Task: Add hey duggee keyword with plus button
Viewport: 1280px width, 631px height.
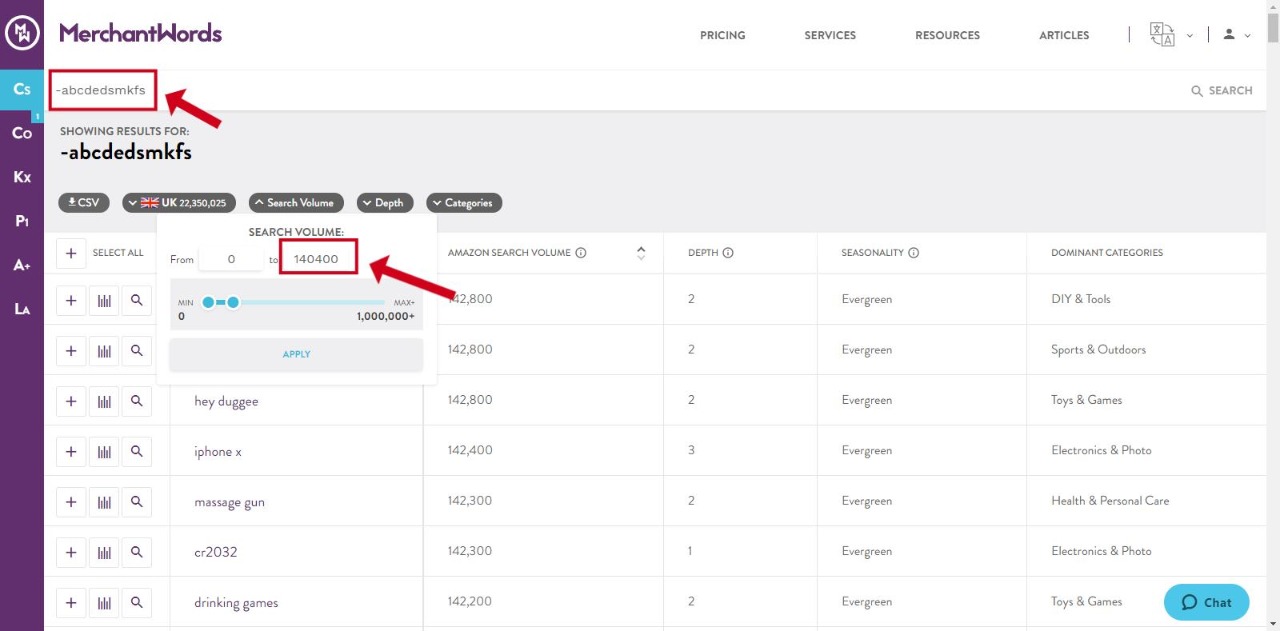Action: (x=71, y=401)
